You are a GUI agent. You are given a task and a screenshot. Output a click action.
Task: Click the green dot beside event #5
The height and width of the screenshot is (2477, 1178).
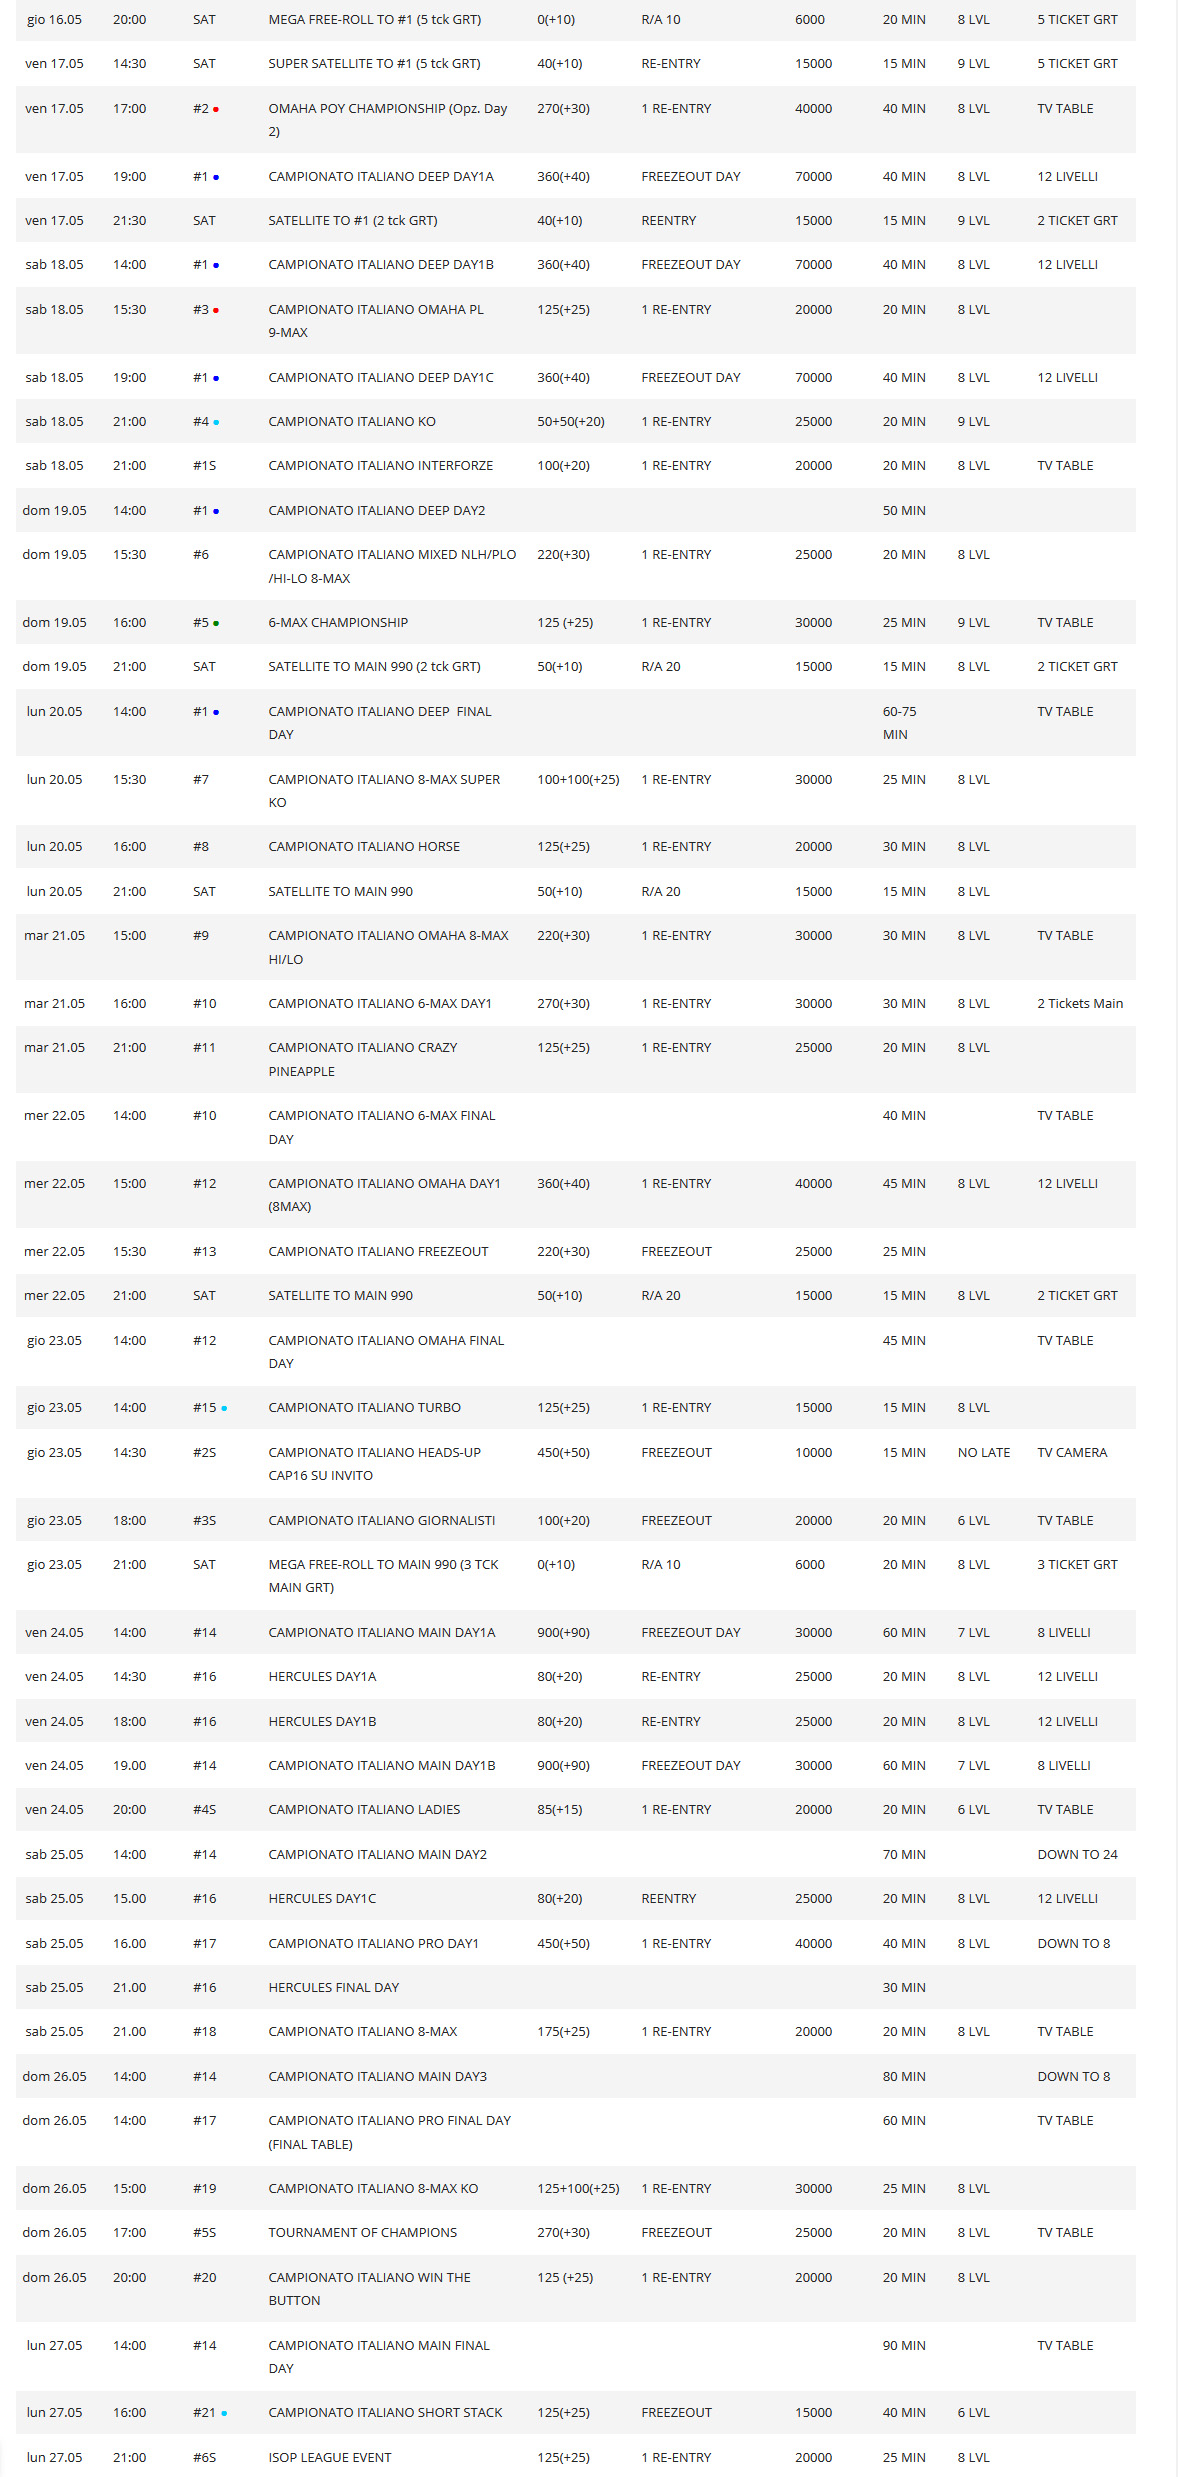pos(216,623)
